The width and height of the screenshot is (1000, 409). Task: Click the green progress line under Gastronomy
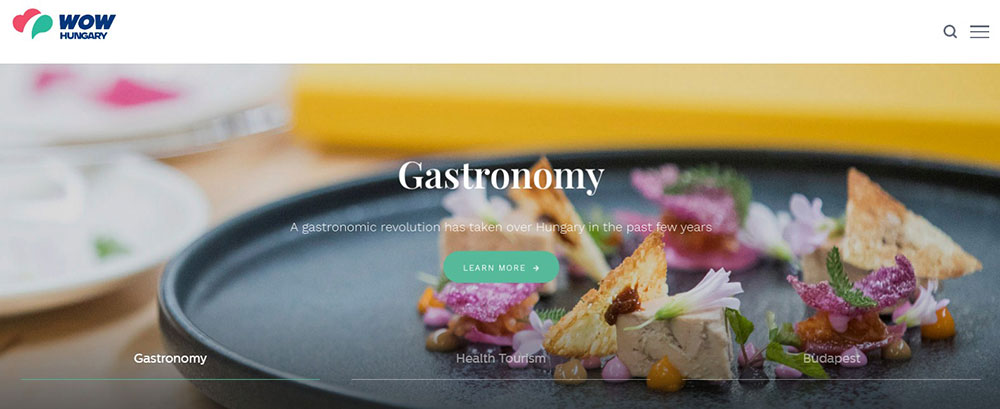coord(170,380)
